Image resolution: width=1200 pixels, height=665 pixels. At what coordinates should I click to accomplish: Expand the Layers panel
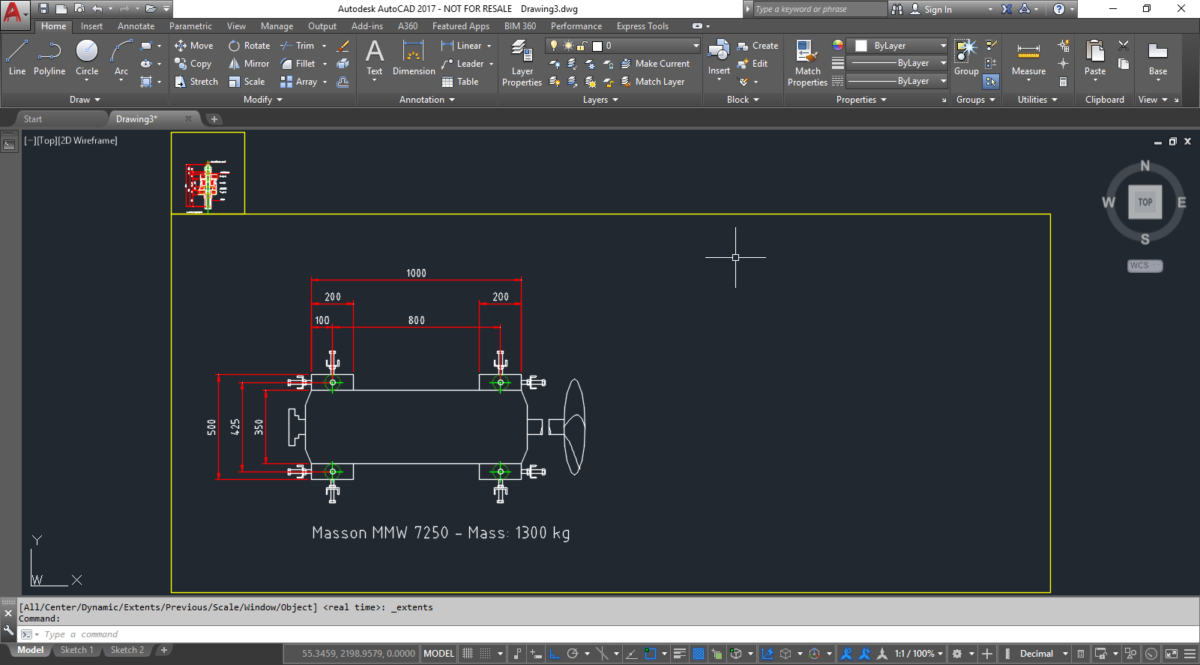pyautogui.click(x=600, y=100)
